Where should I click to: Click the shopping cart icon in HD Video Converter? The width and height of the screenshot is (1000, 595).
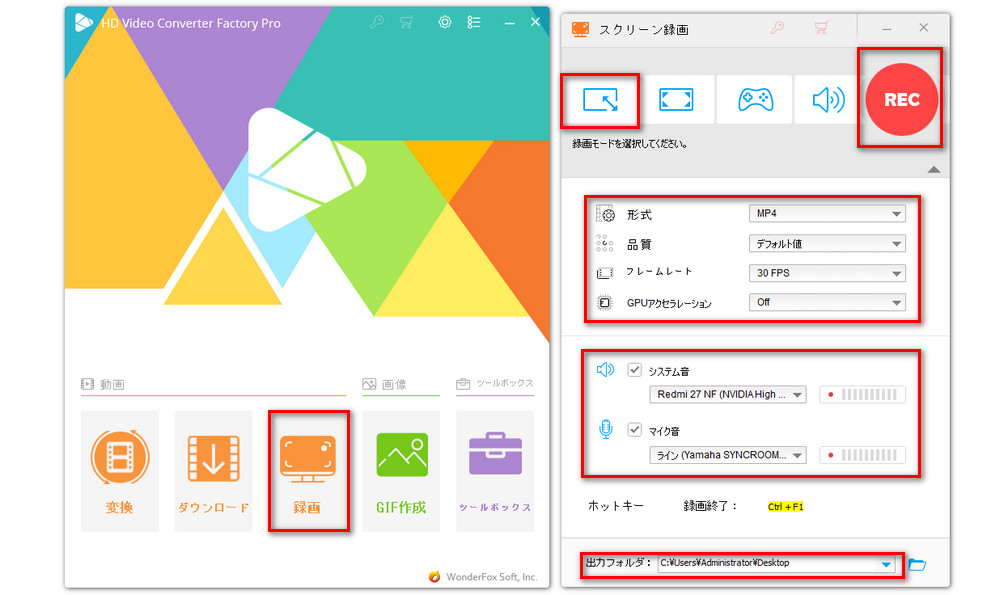pos(406,22)
